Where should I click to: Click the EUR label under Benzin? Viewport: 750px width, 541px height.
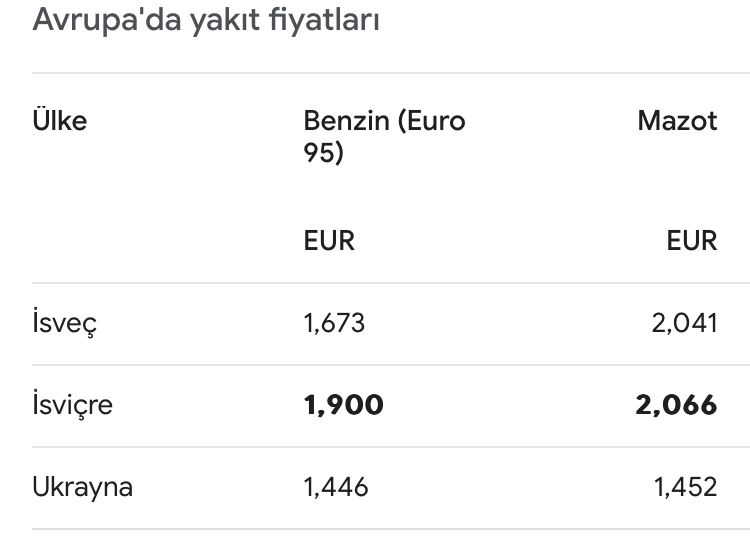(x=329, y=241)
